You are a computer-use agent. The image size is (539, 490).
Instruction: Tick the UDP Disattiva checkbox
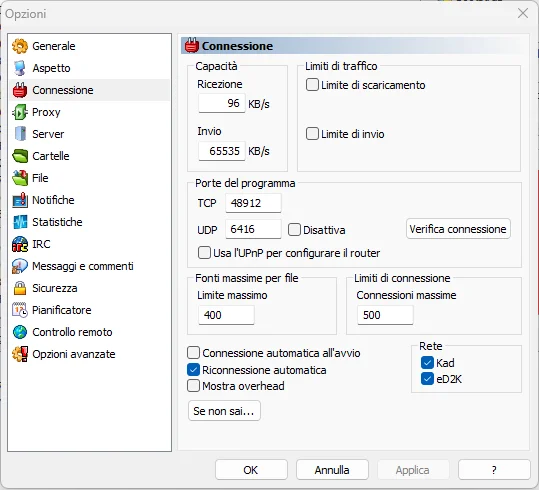click(294, 229)
